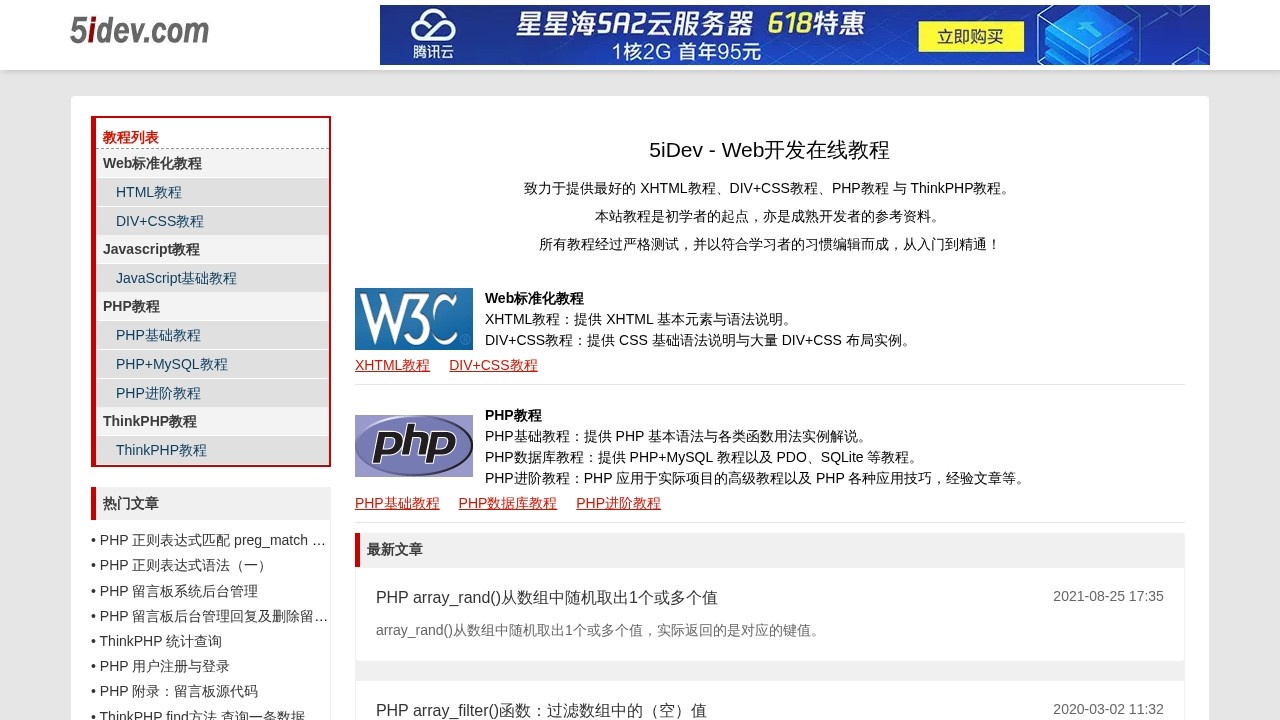
Task: Expand the Web标准化教程 category header
Action: tap(152, 163)
